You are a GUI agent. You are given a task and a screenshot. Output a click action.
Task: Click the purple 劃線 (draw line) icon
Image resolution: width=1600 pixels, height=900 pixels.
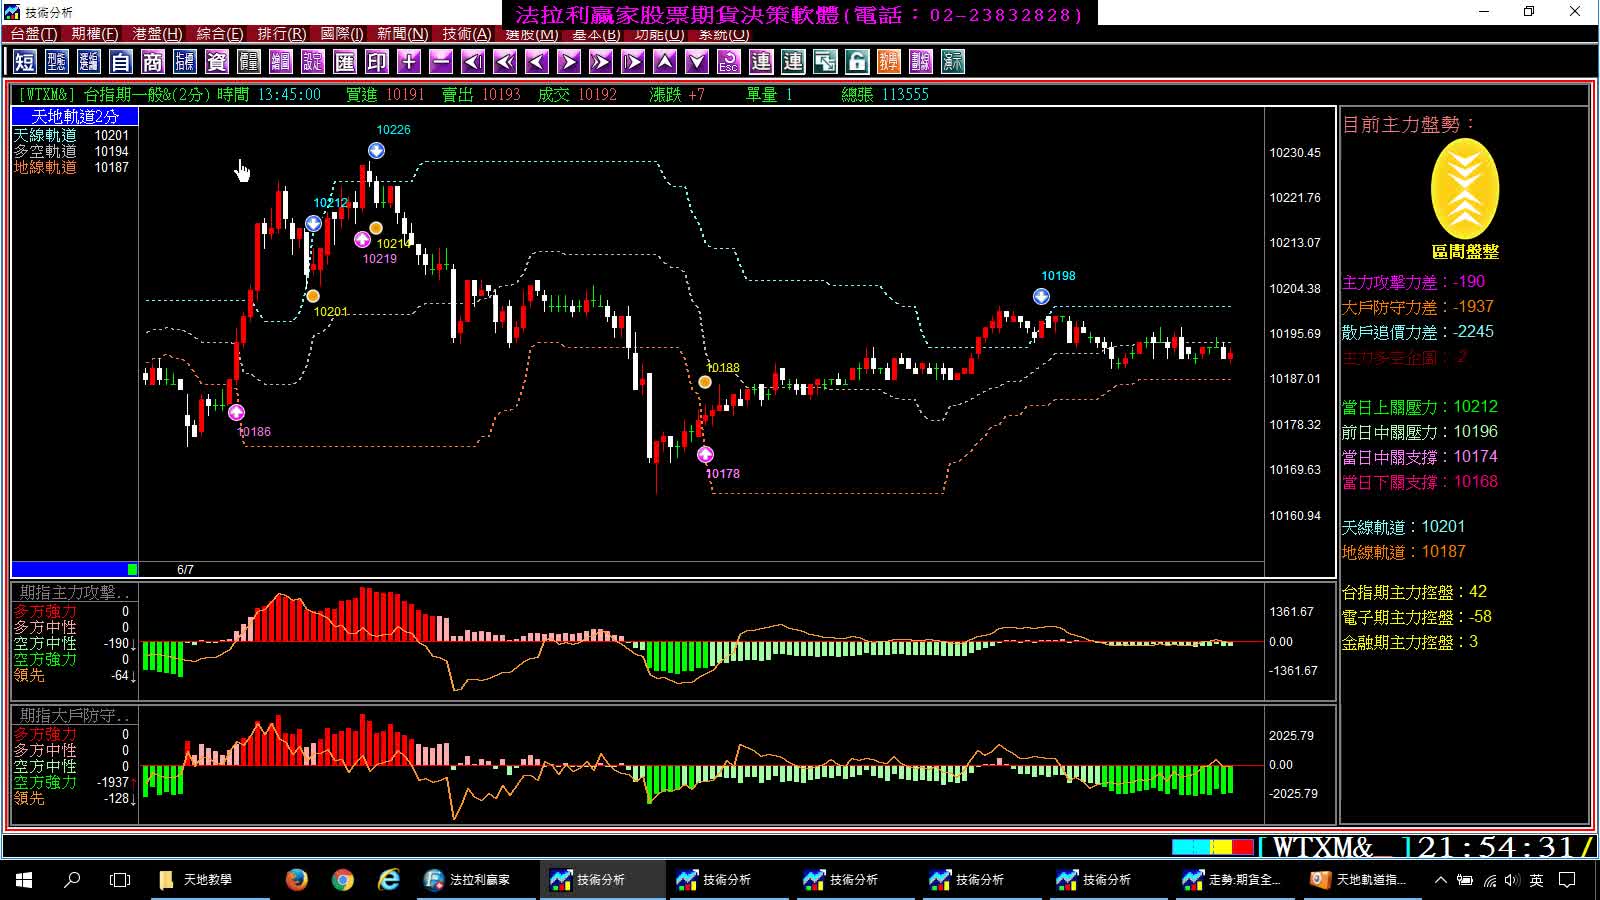click(921, 62)
